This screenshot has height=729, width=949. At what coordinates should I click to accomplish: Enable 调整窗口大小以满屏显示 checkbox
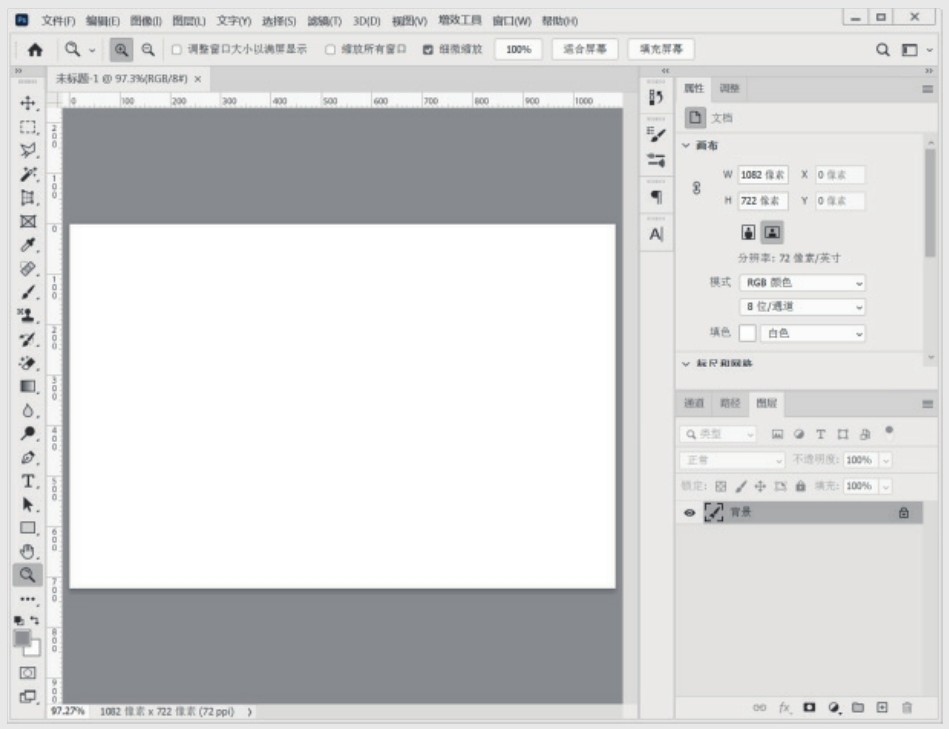(176, 49)
